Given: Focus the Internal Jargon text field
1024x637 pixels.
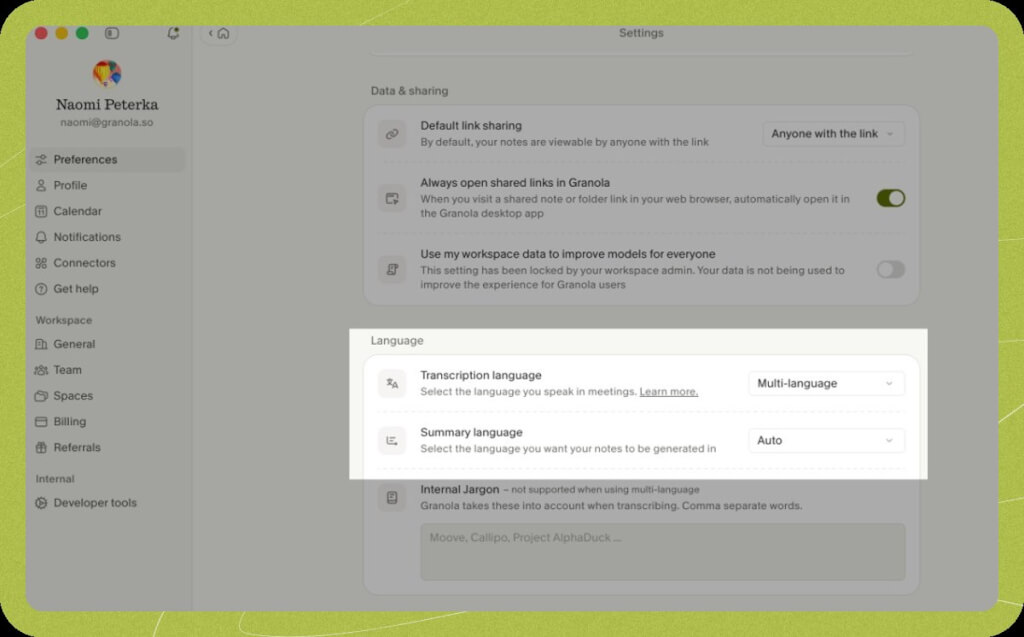Looking at the screenshot, I should [663, 552].
